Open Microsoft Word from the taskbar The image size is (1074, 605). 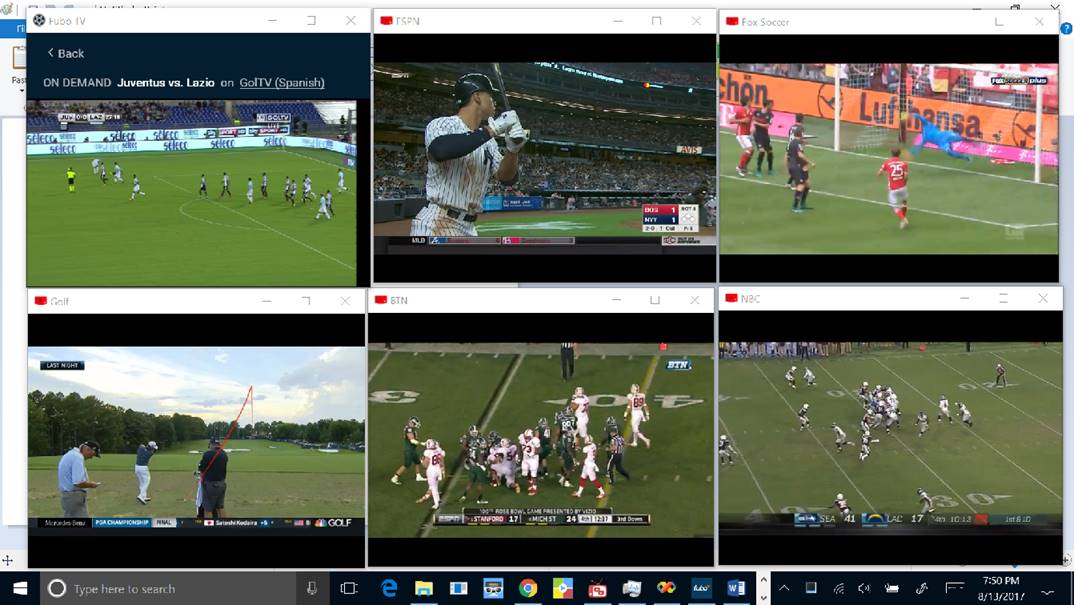point(736,589)
